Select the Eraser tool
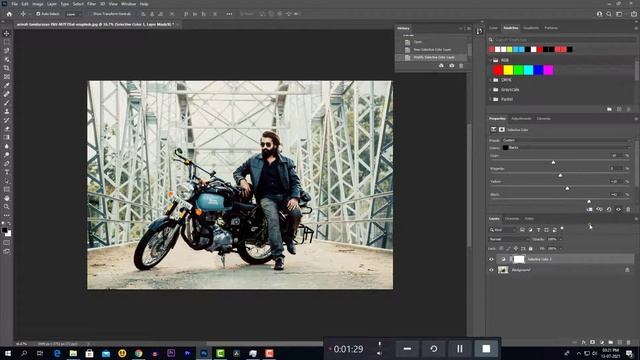 7,129
